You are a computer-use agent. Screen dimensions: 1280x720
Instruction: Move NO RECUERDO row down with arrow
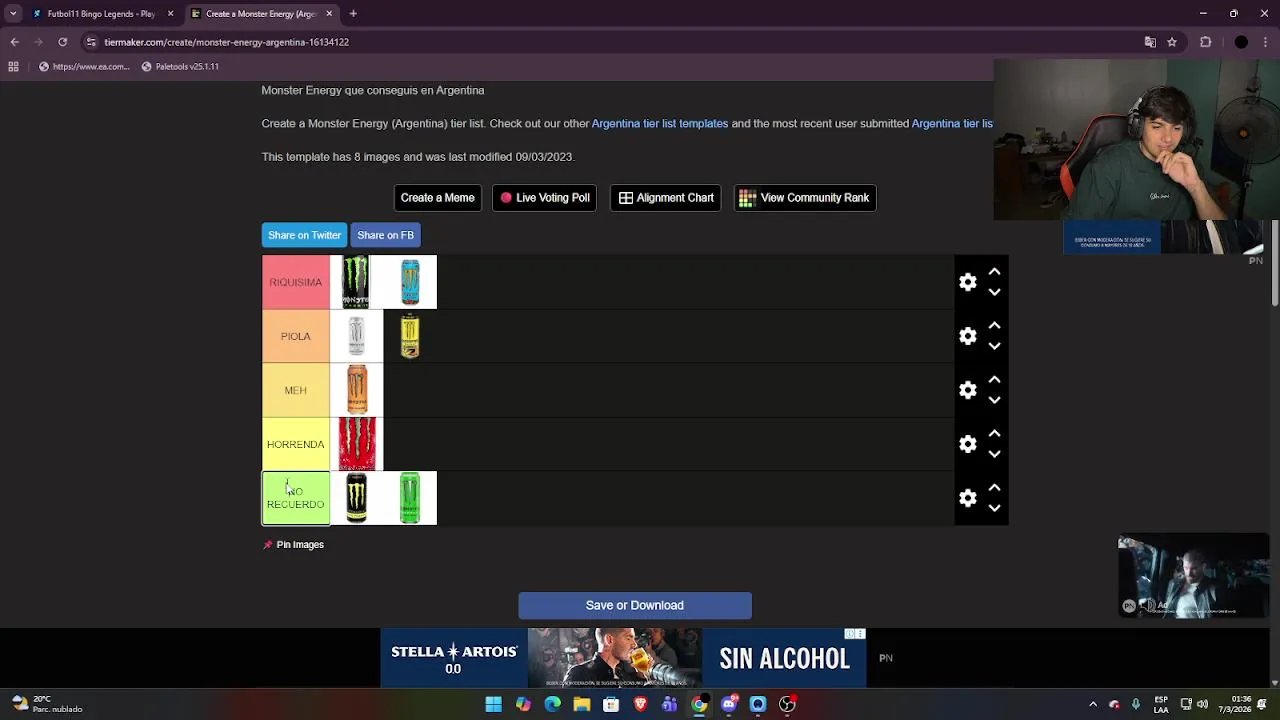[x=994, y=508]
